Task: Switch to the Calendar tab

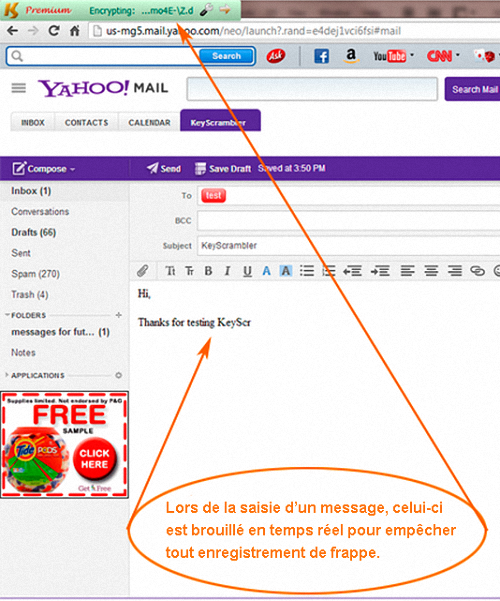Action: click(x=149, y=122)
